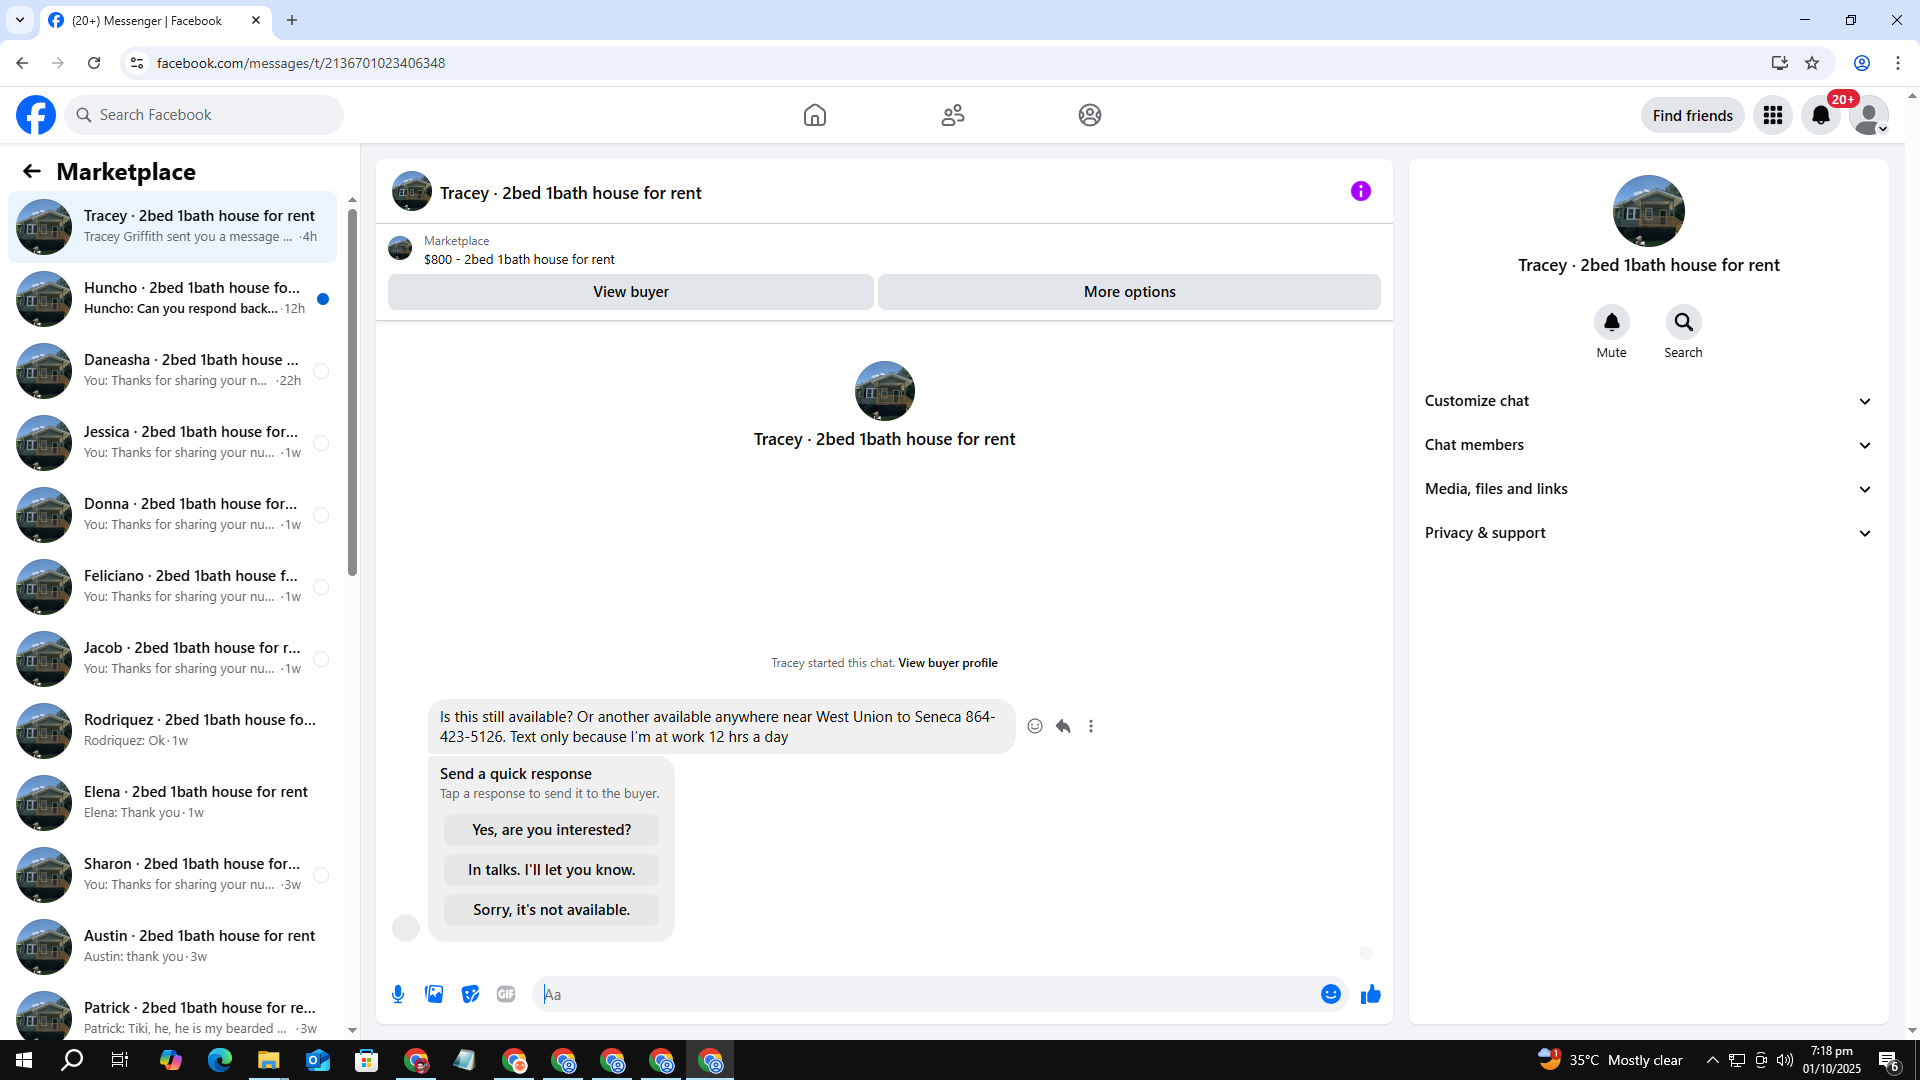Bookmark this page with the star icon

(x=1812, y=63)
